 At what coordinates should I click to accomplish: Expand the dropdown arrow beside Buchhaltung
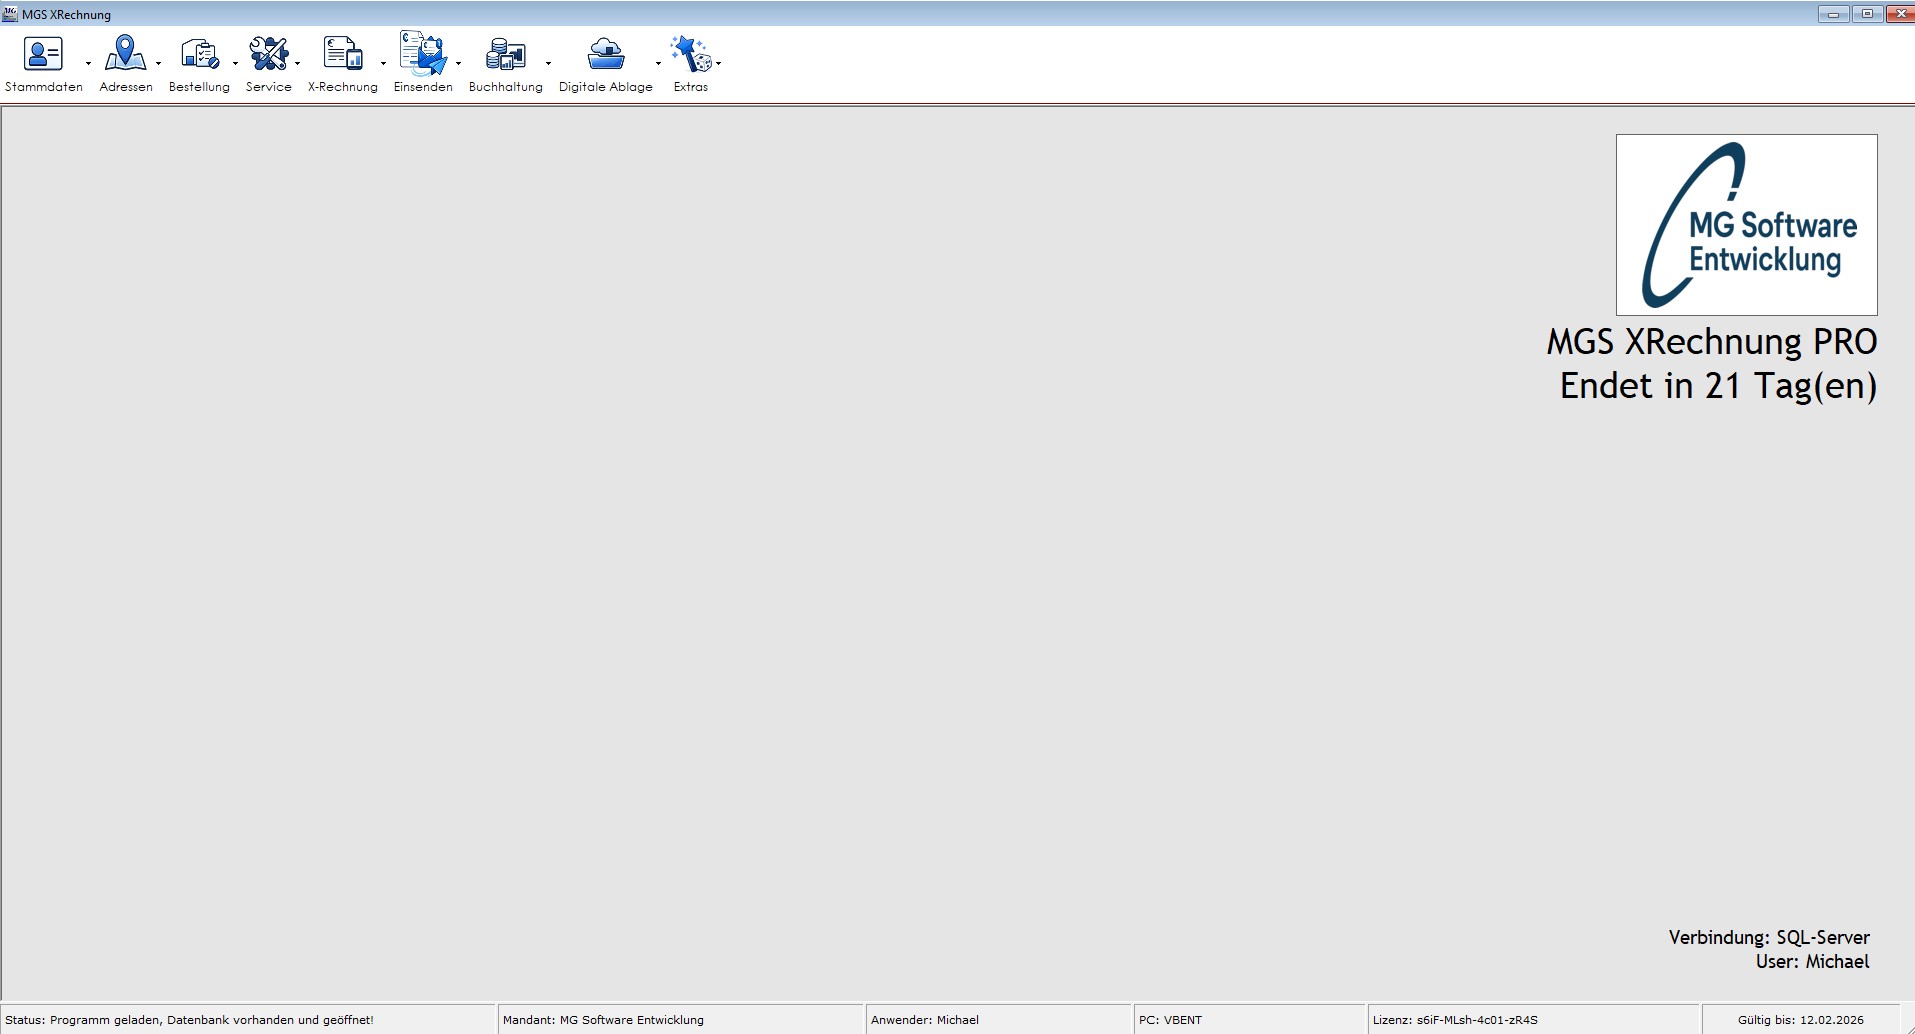click(x=548, y=63)
